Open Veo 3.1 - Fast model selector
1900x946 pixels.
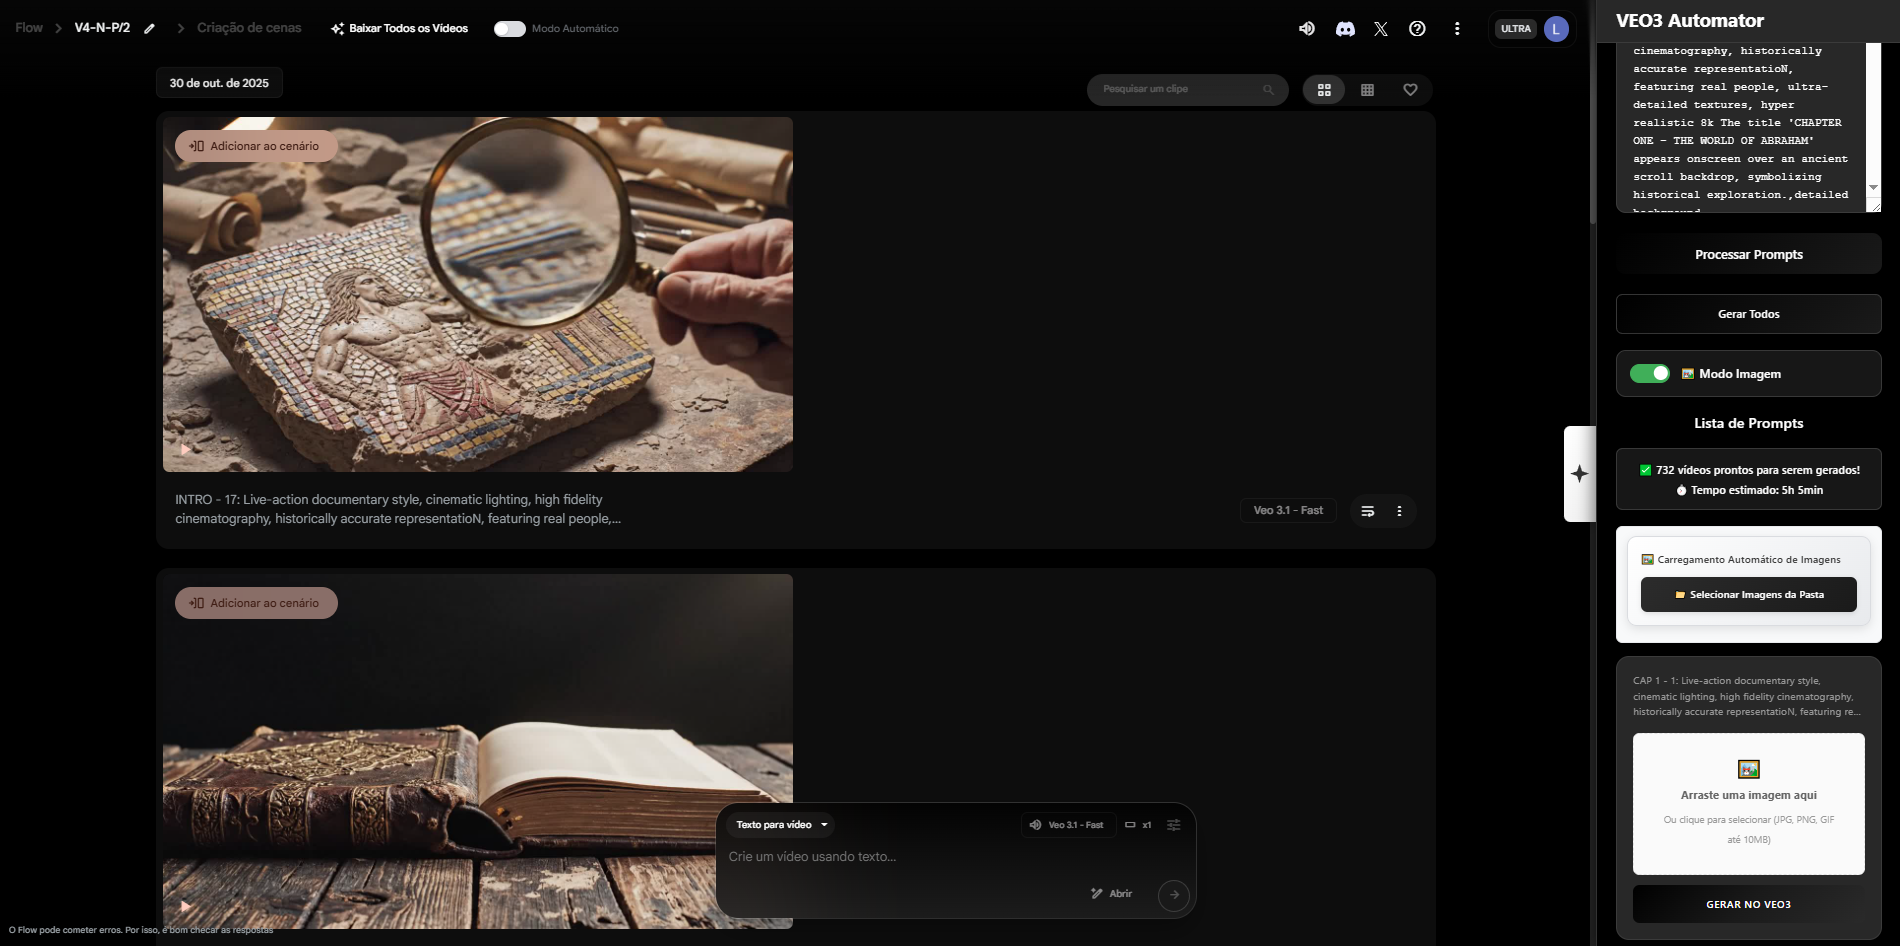pyautogui.click(x=1067, y=825)
